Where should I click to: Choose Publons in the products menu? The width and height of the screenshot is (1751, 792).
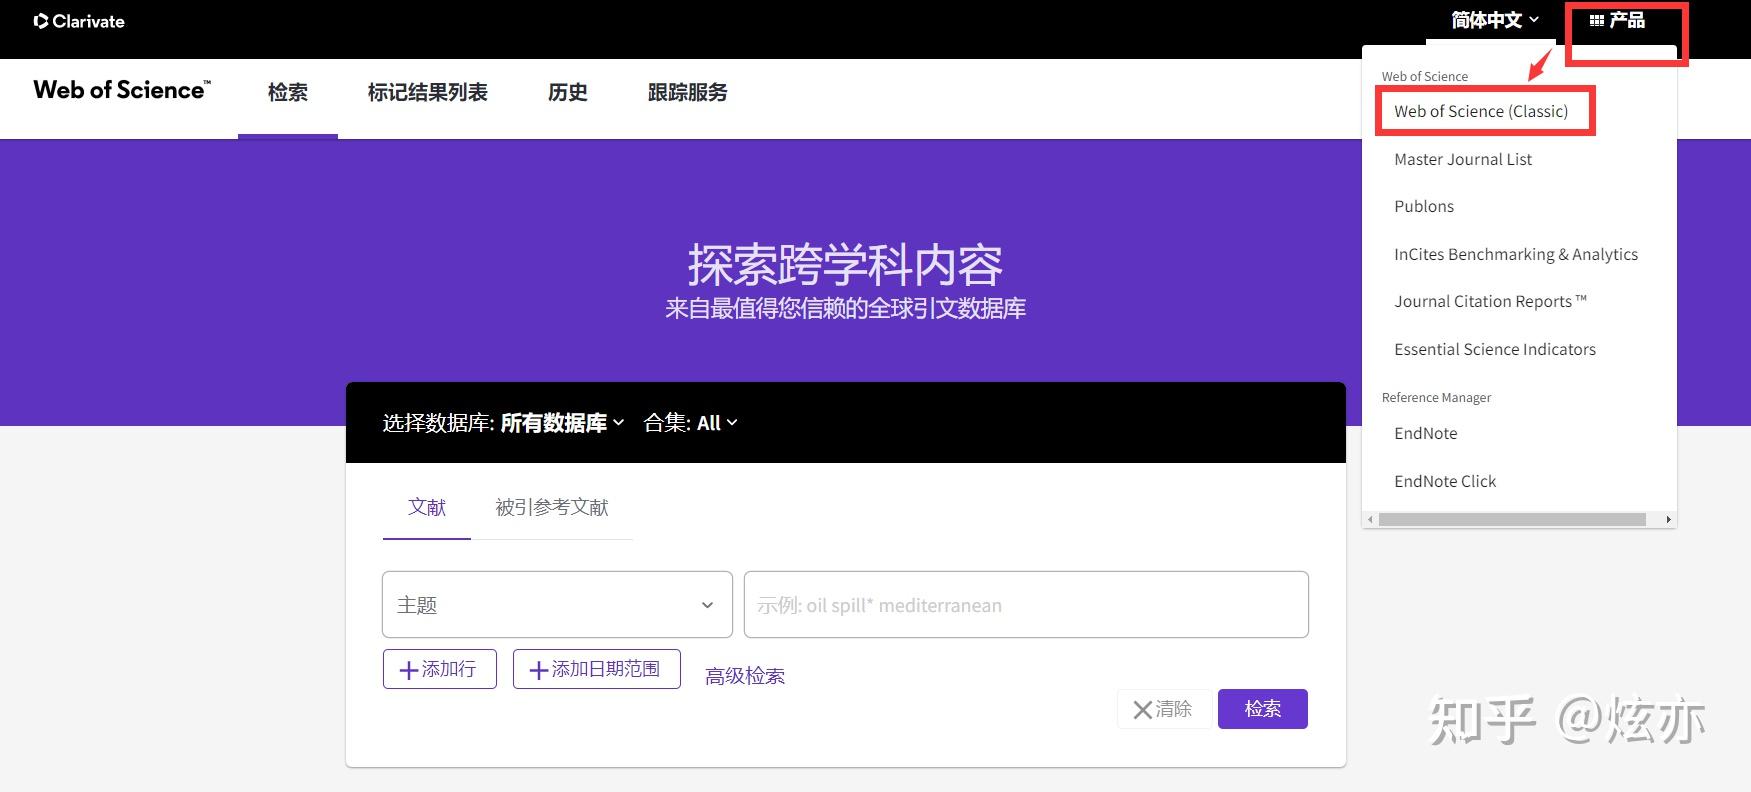click(x=1424, y=206)
